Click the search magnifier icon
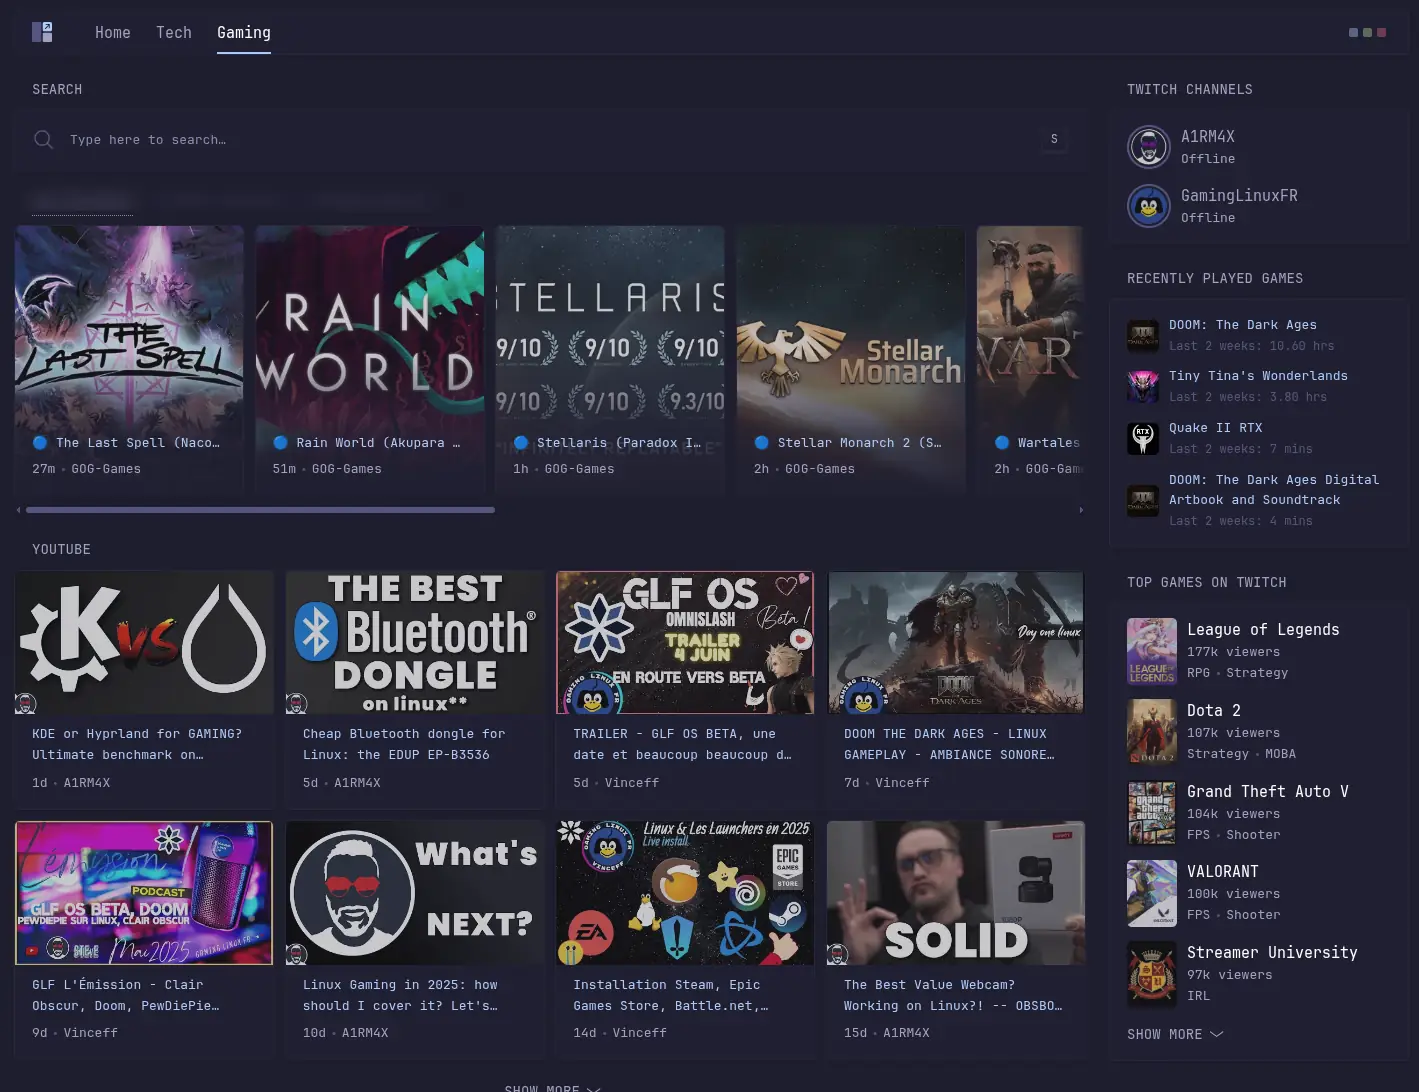Screen dimensions: 1419x1092 coord(43,140)
